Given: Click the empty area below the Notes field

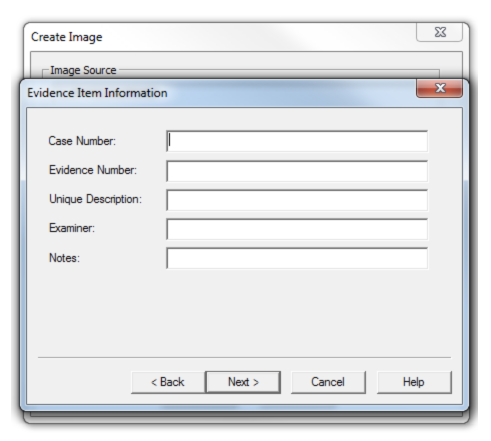Looking at the screenshot, I should tap(244, 312).
